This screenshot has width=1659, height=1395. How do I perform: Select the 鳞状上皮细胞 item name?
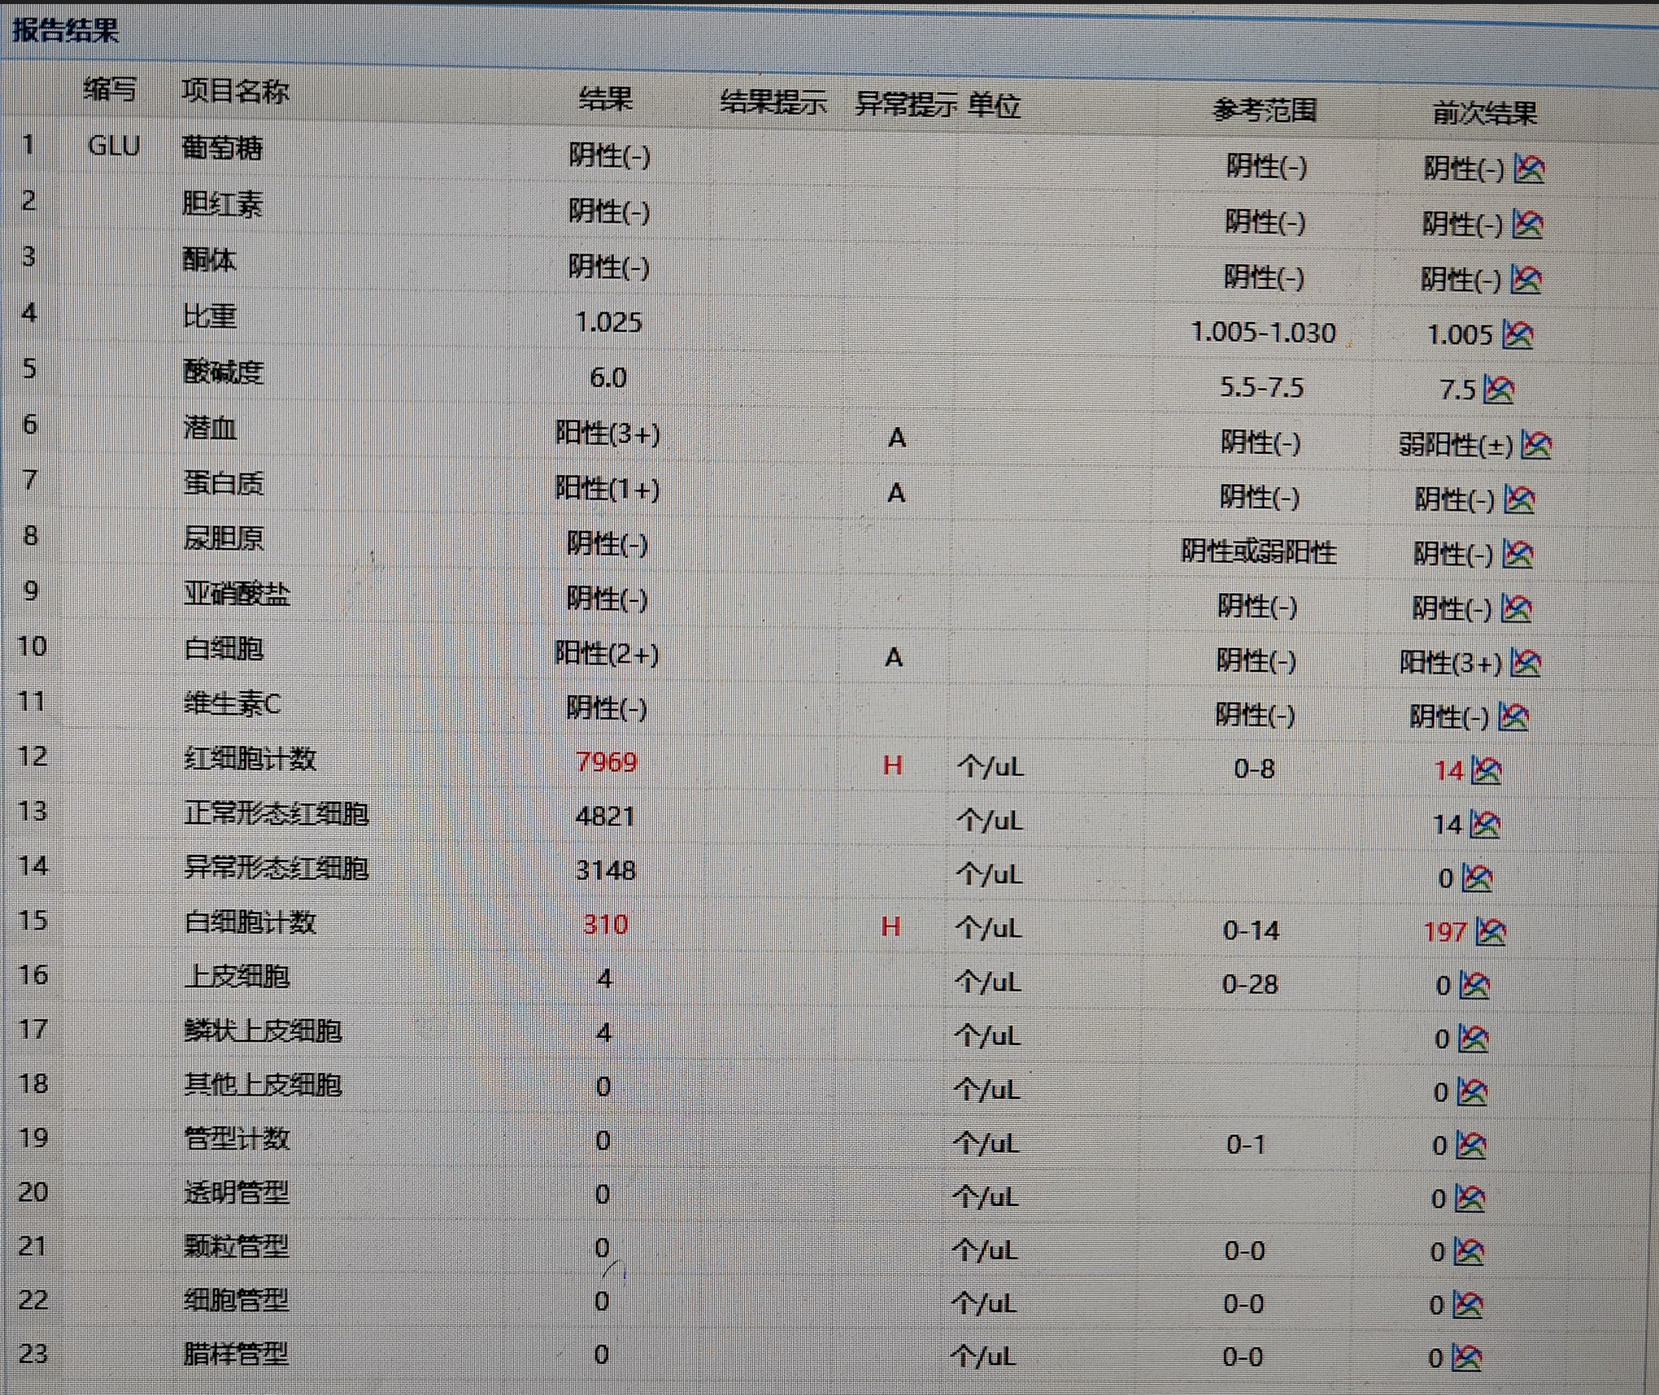click(x=263, y=1031)
